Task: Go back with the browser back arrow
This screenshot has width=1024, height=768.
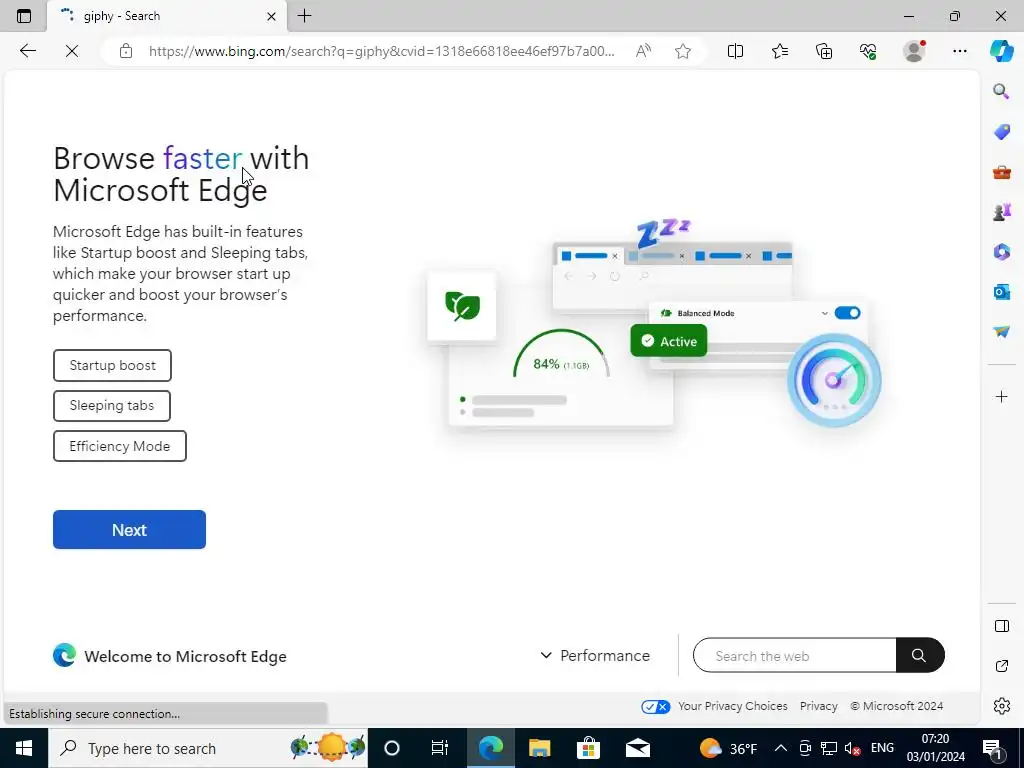Action: [x=27, y=51]
